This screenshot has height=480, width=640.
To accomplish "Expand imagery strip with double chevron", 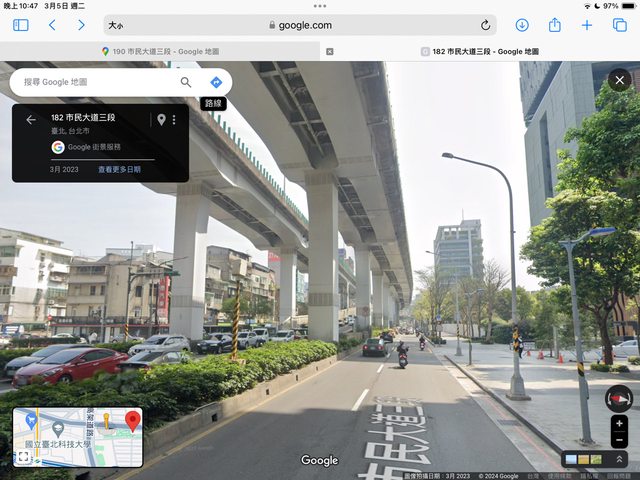I will pos(619,459).
